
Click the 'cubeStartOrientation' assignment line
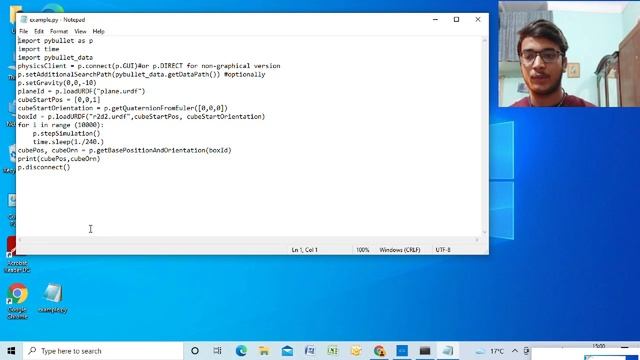click(122, 108)
